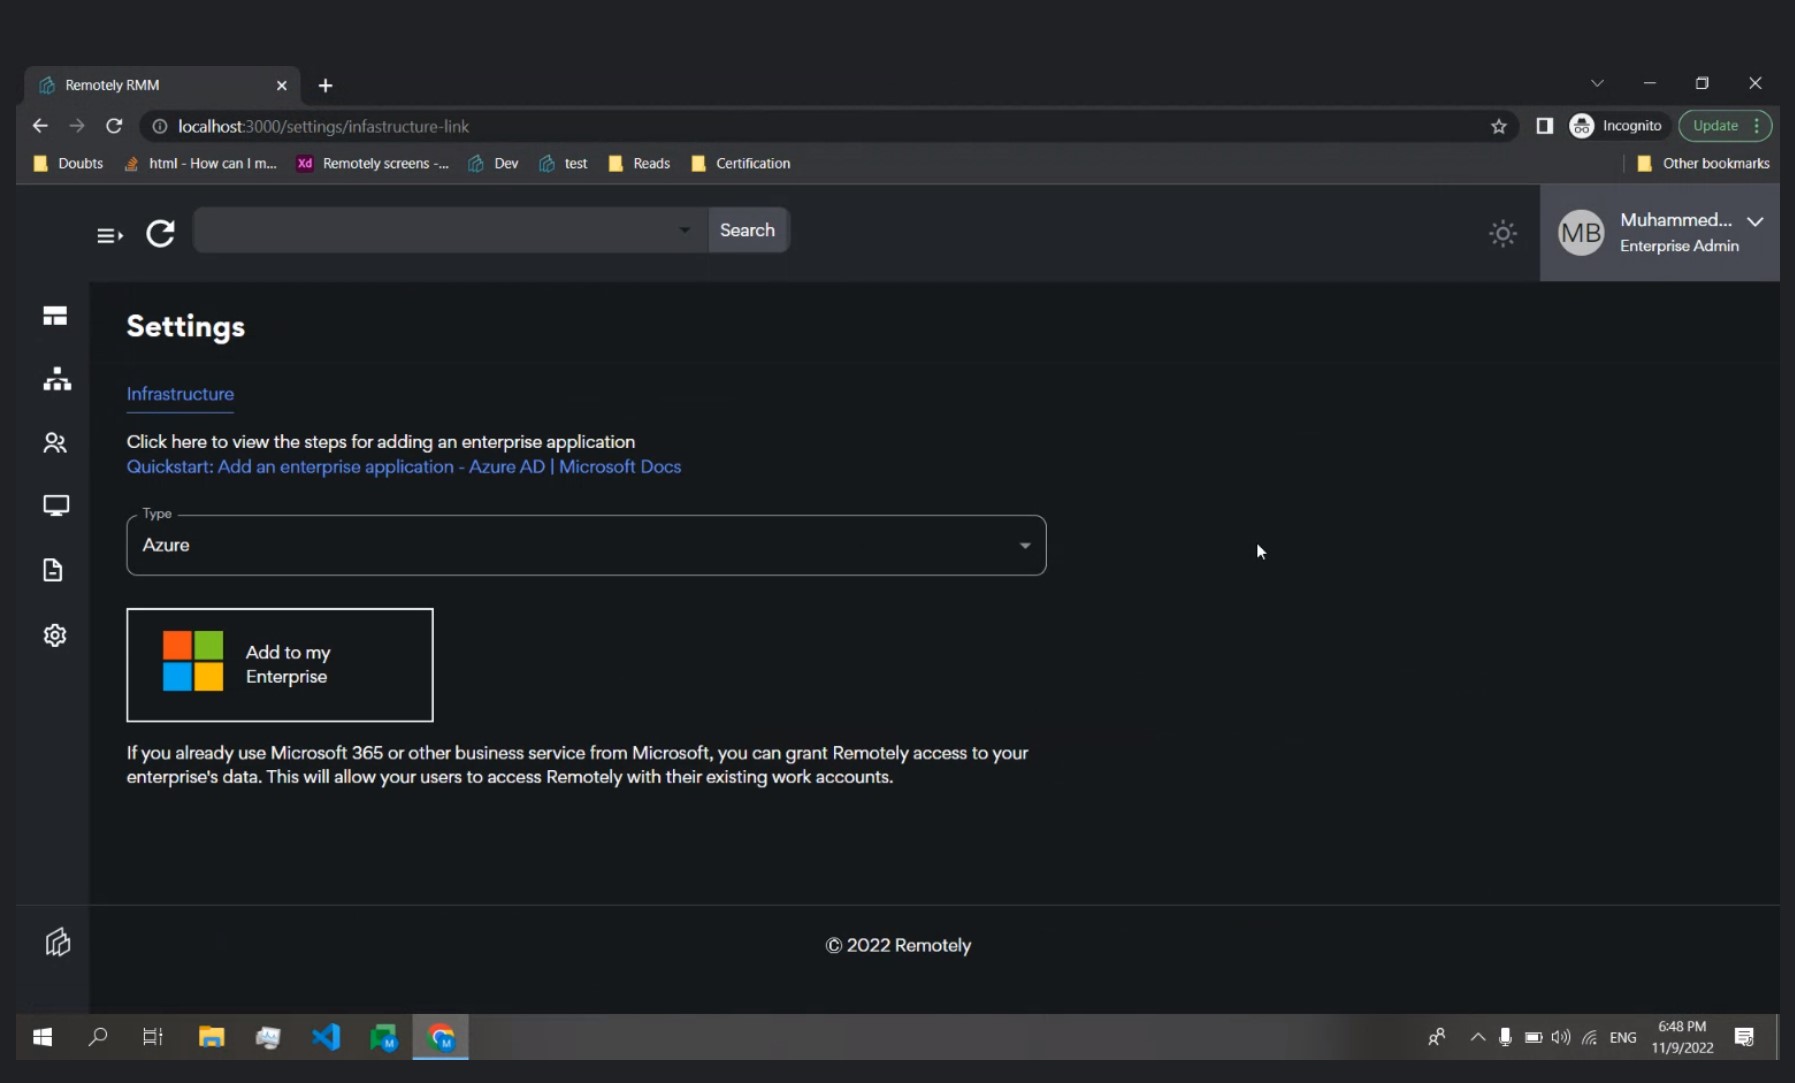The image size is (1795, 1083).
Task: Open the organization hierarchy sidebar icon
Action: [x=57, y=379]
